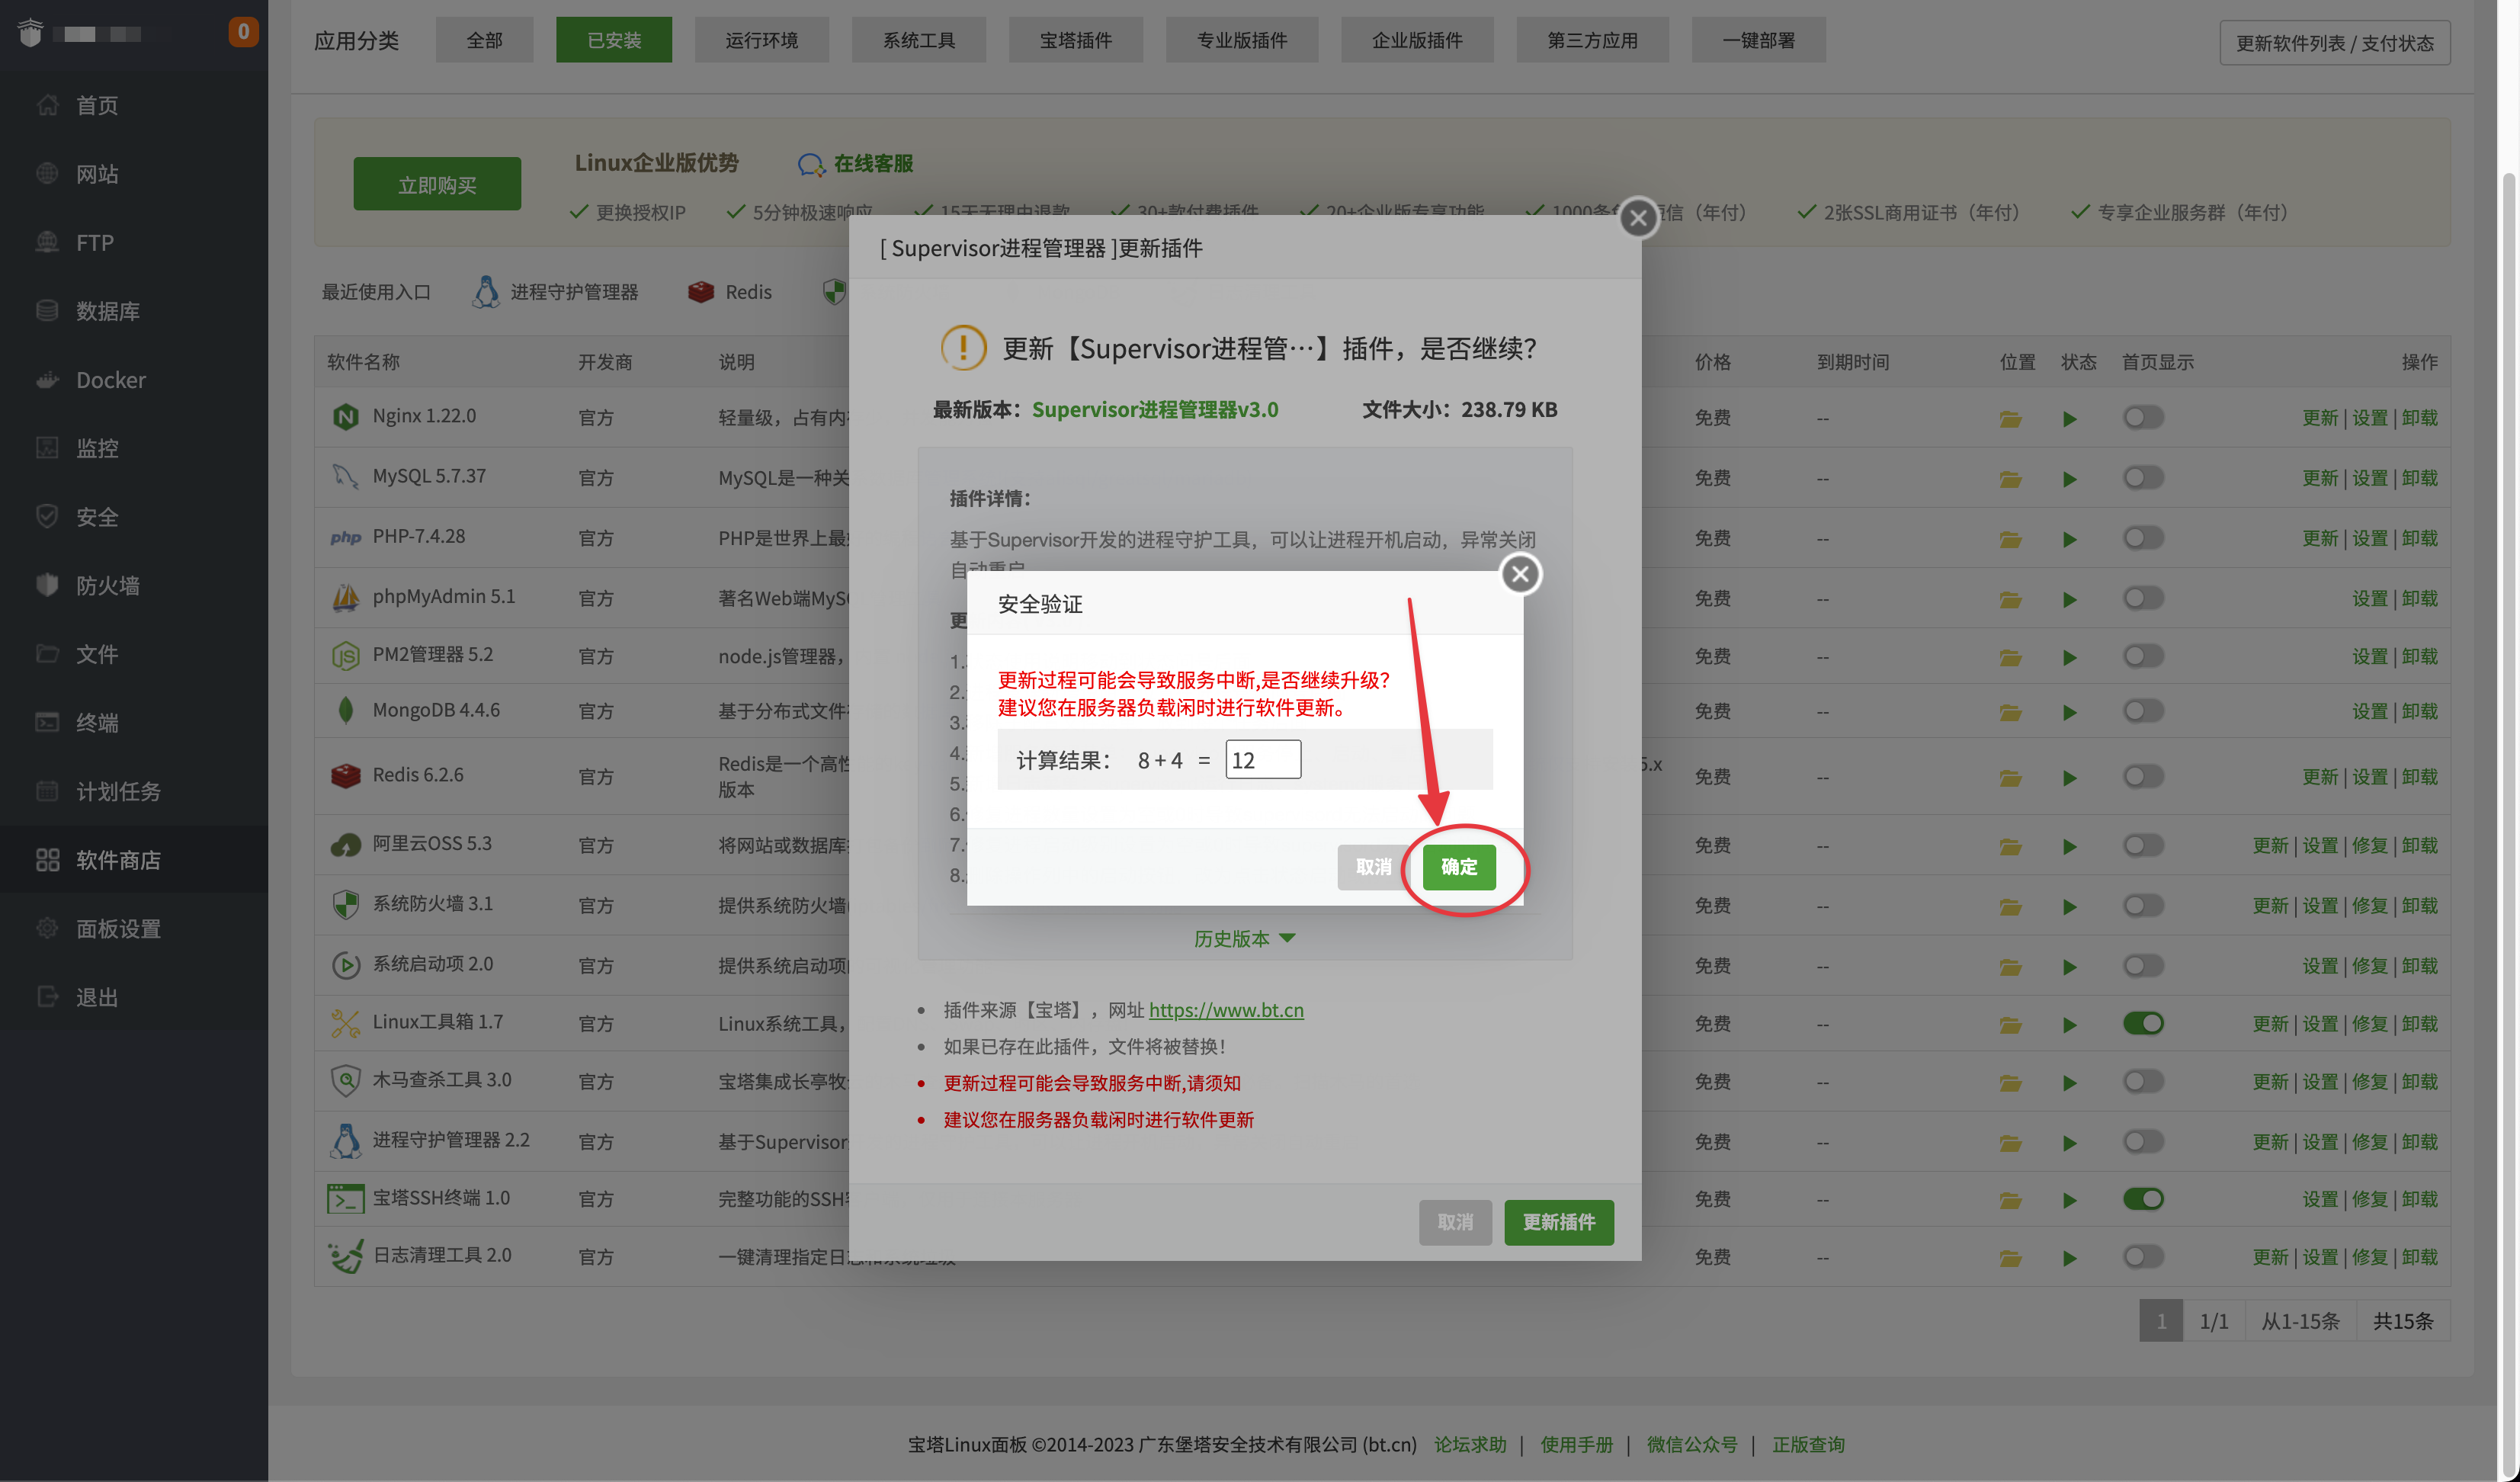2520x1482 pixels.
Task: Click 取消 in the update plugin dialog
Action: click(x=1455, y=1222)
